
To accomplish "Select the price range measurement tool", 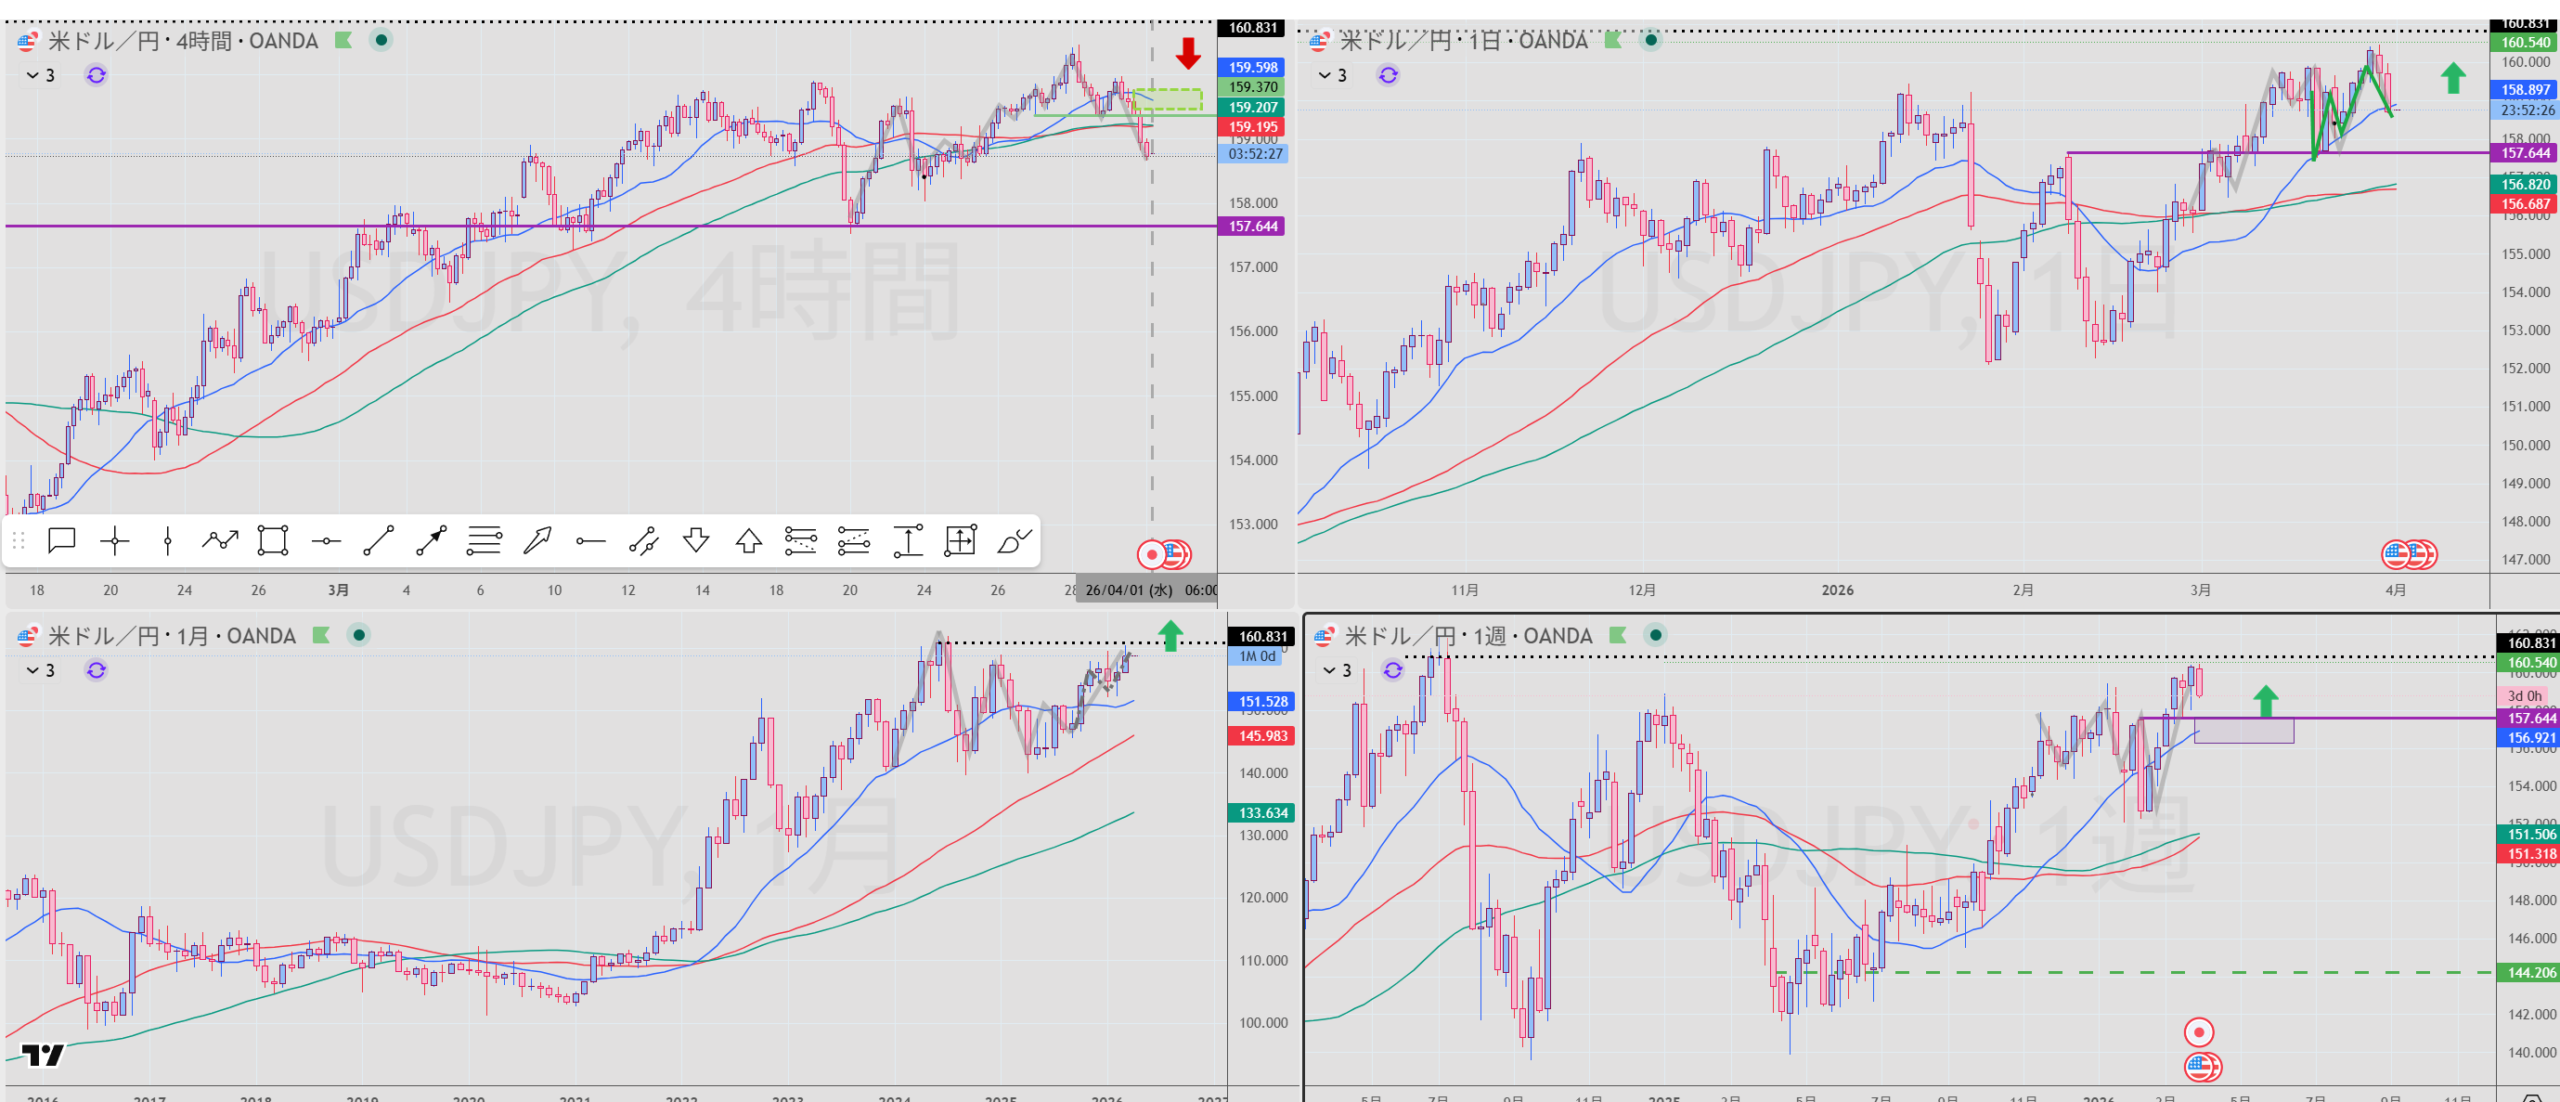I will tap(907, 541).
